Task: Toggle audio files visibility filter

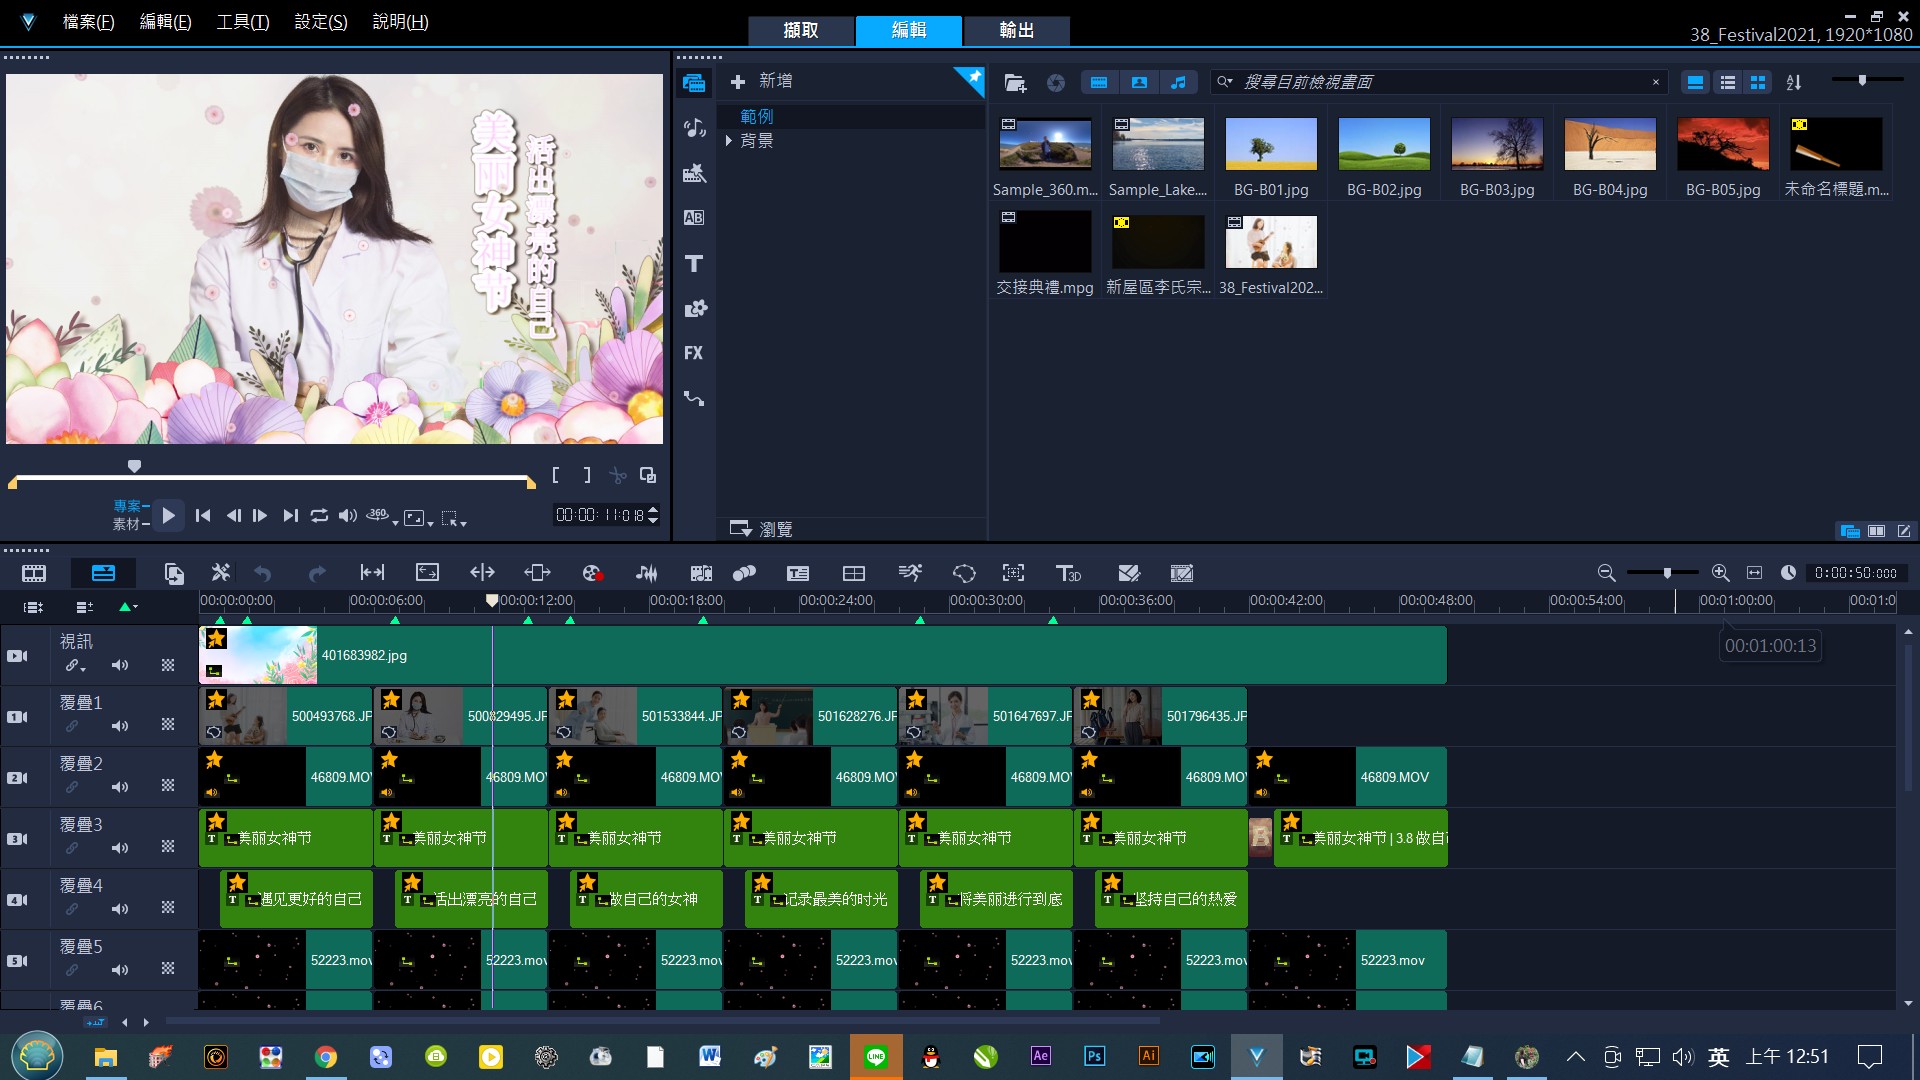Action: pyautogui.click(x=1179, y=82)
